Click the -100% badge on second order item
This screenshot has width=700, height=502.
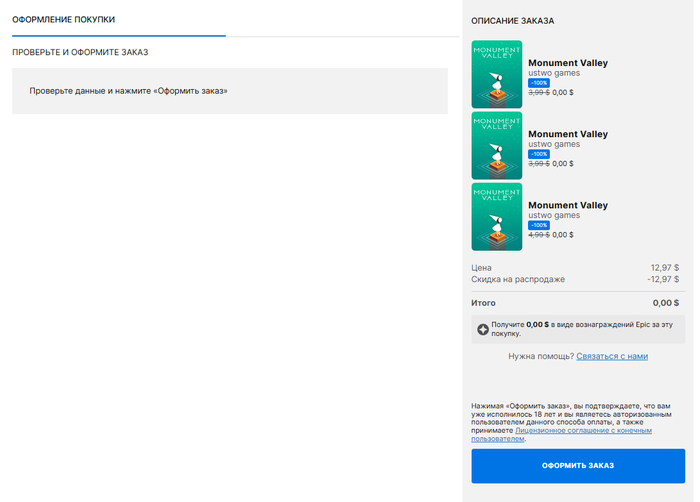click(x=538, y=154)
